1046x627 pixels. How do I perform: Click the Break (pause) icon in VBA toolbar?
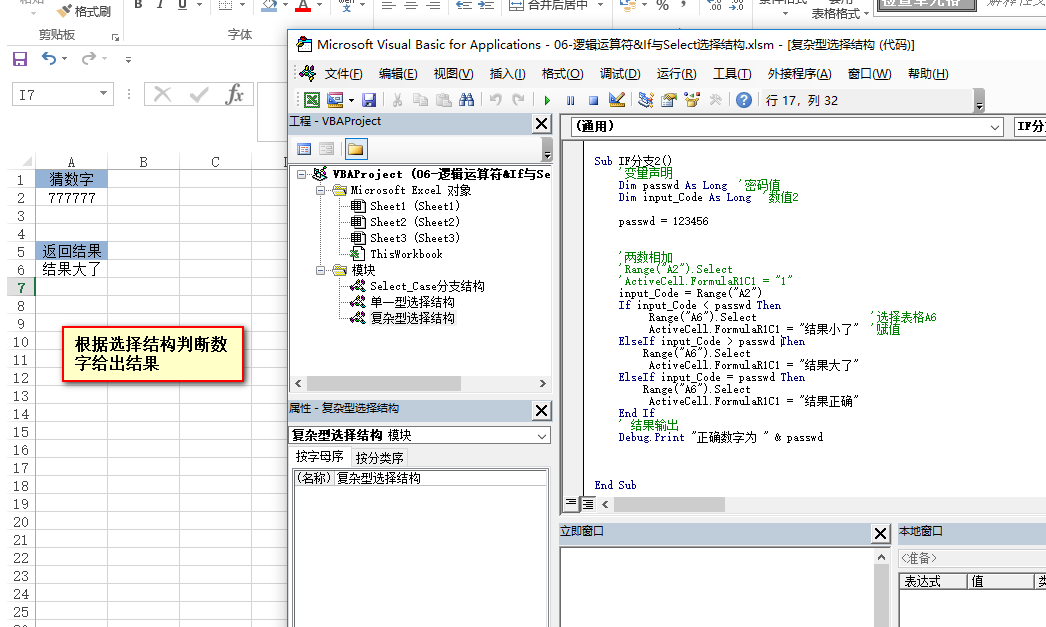(570, 100)
